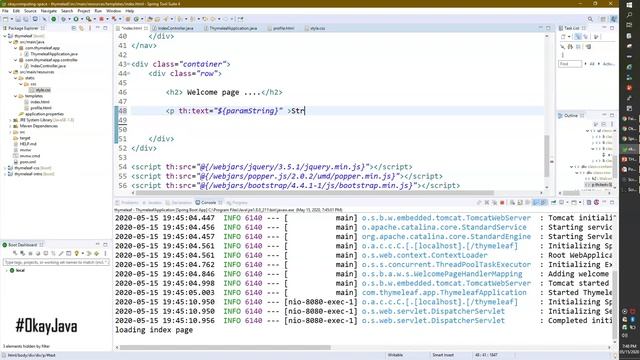Open the Run menu
The height and width of the screenshot is (360, 640).
coord(98,11)
